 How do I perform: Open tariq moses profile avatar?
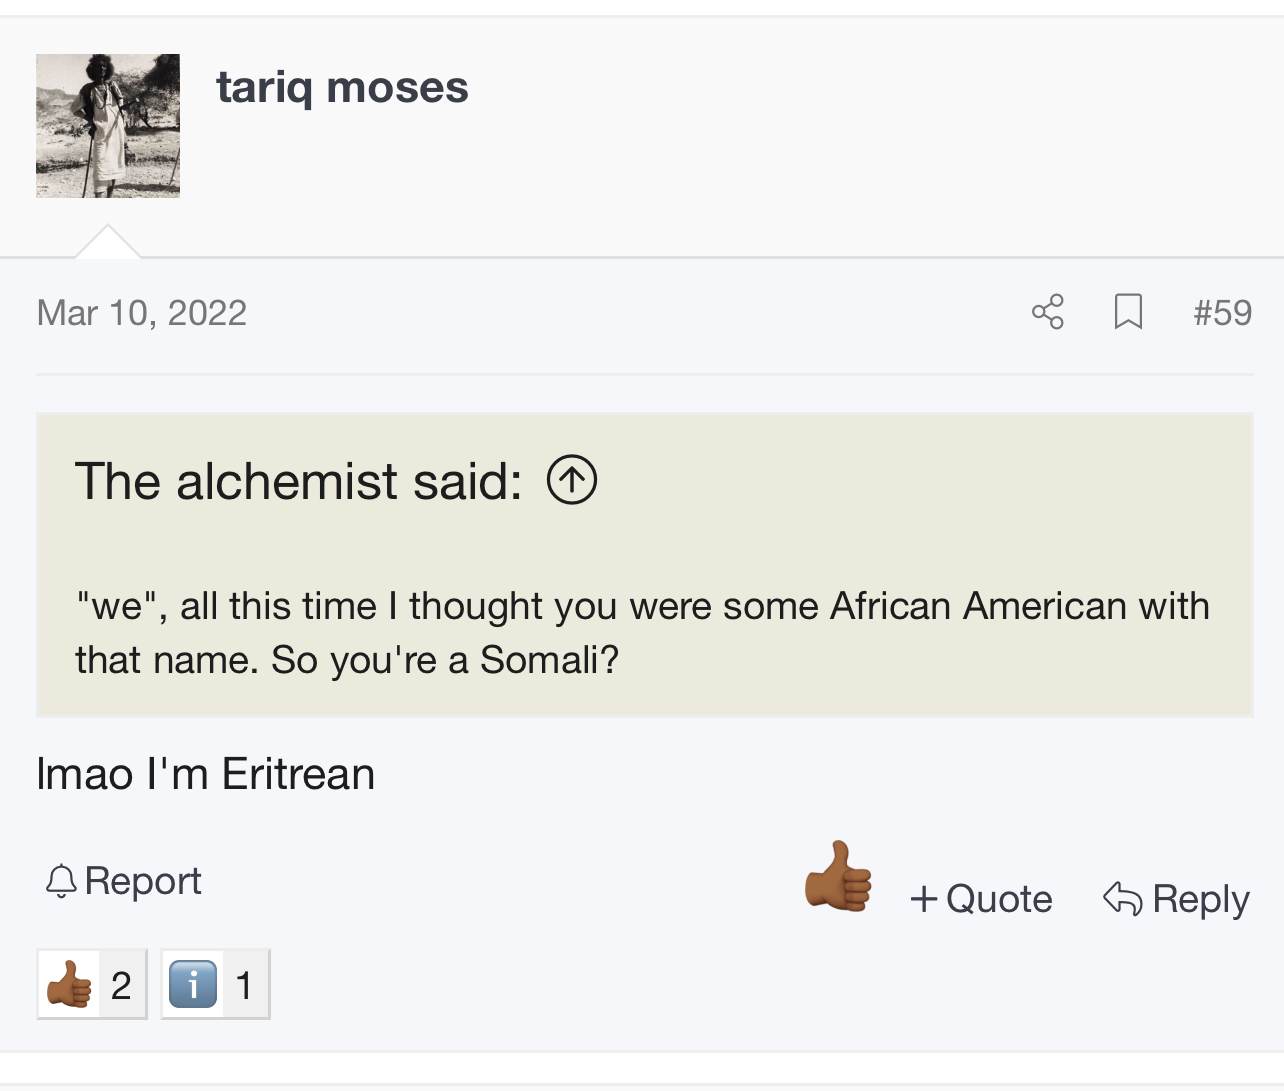click(108, 126)
